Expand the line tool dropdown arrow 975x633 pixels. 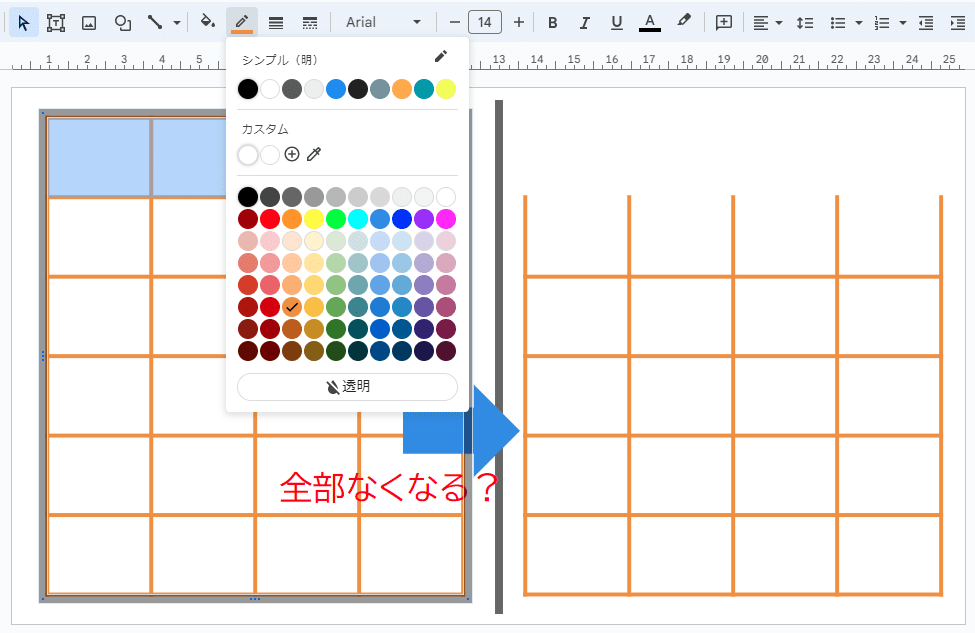[177, 23]
